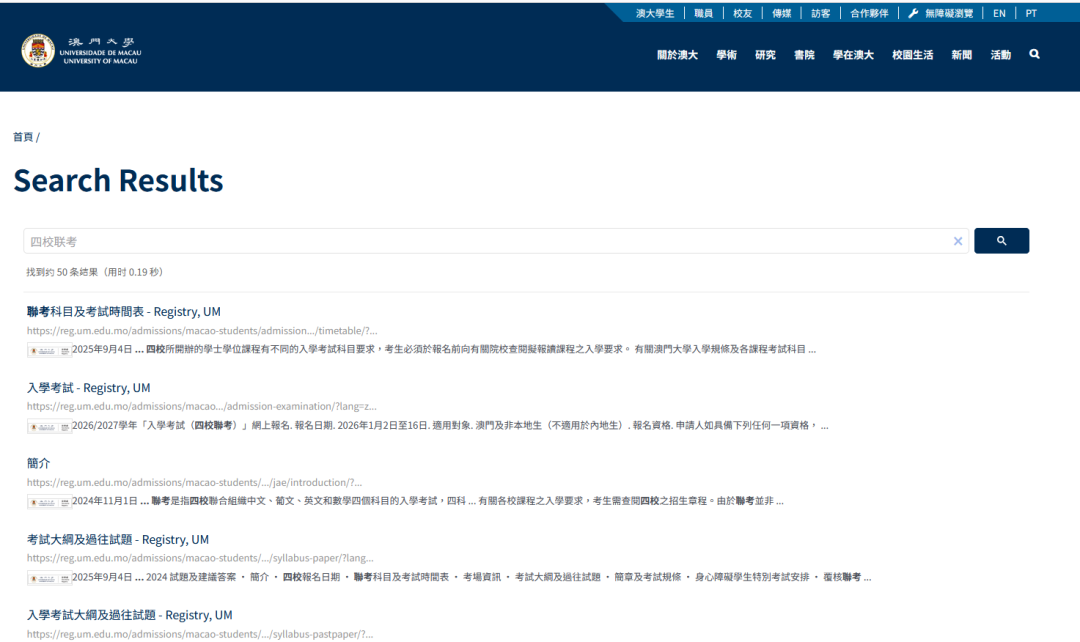Click the University of Macau logo

click(80, 50)
